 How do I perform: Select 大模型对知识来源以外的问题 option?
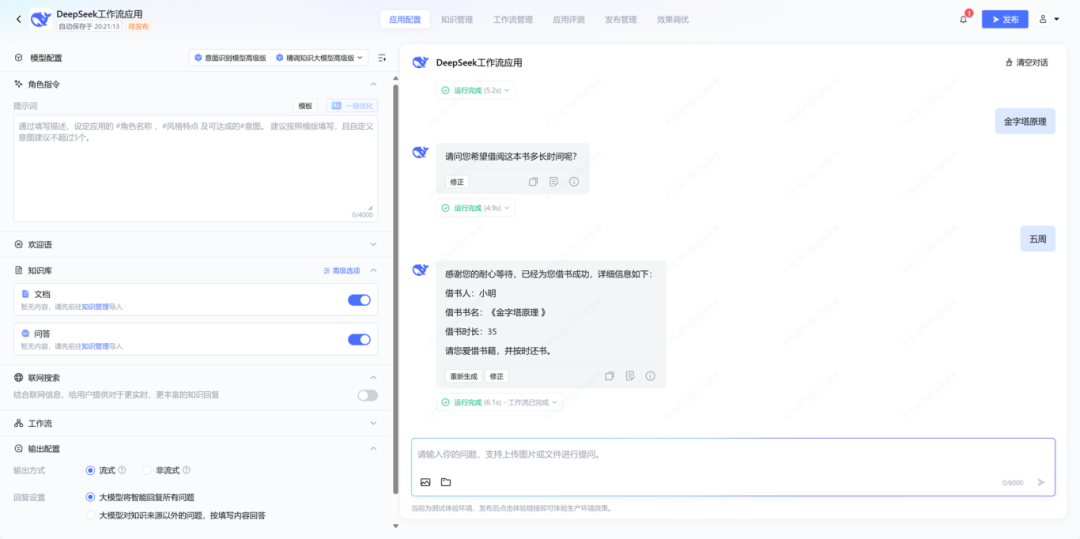point(90,515)
